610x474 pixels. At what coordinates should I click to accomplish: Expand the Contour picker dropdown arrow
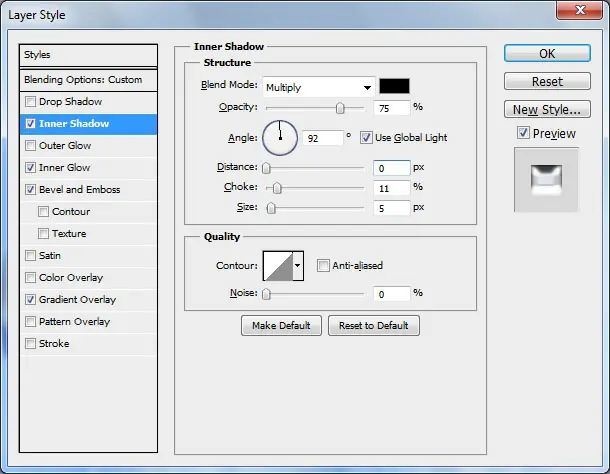[298, 266]
